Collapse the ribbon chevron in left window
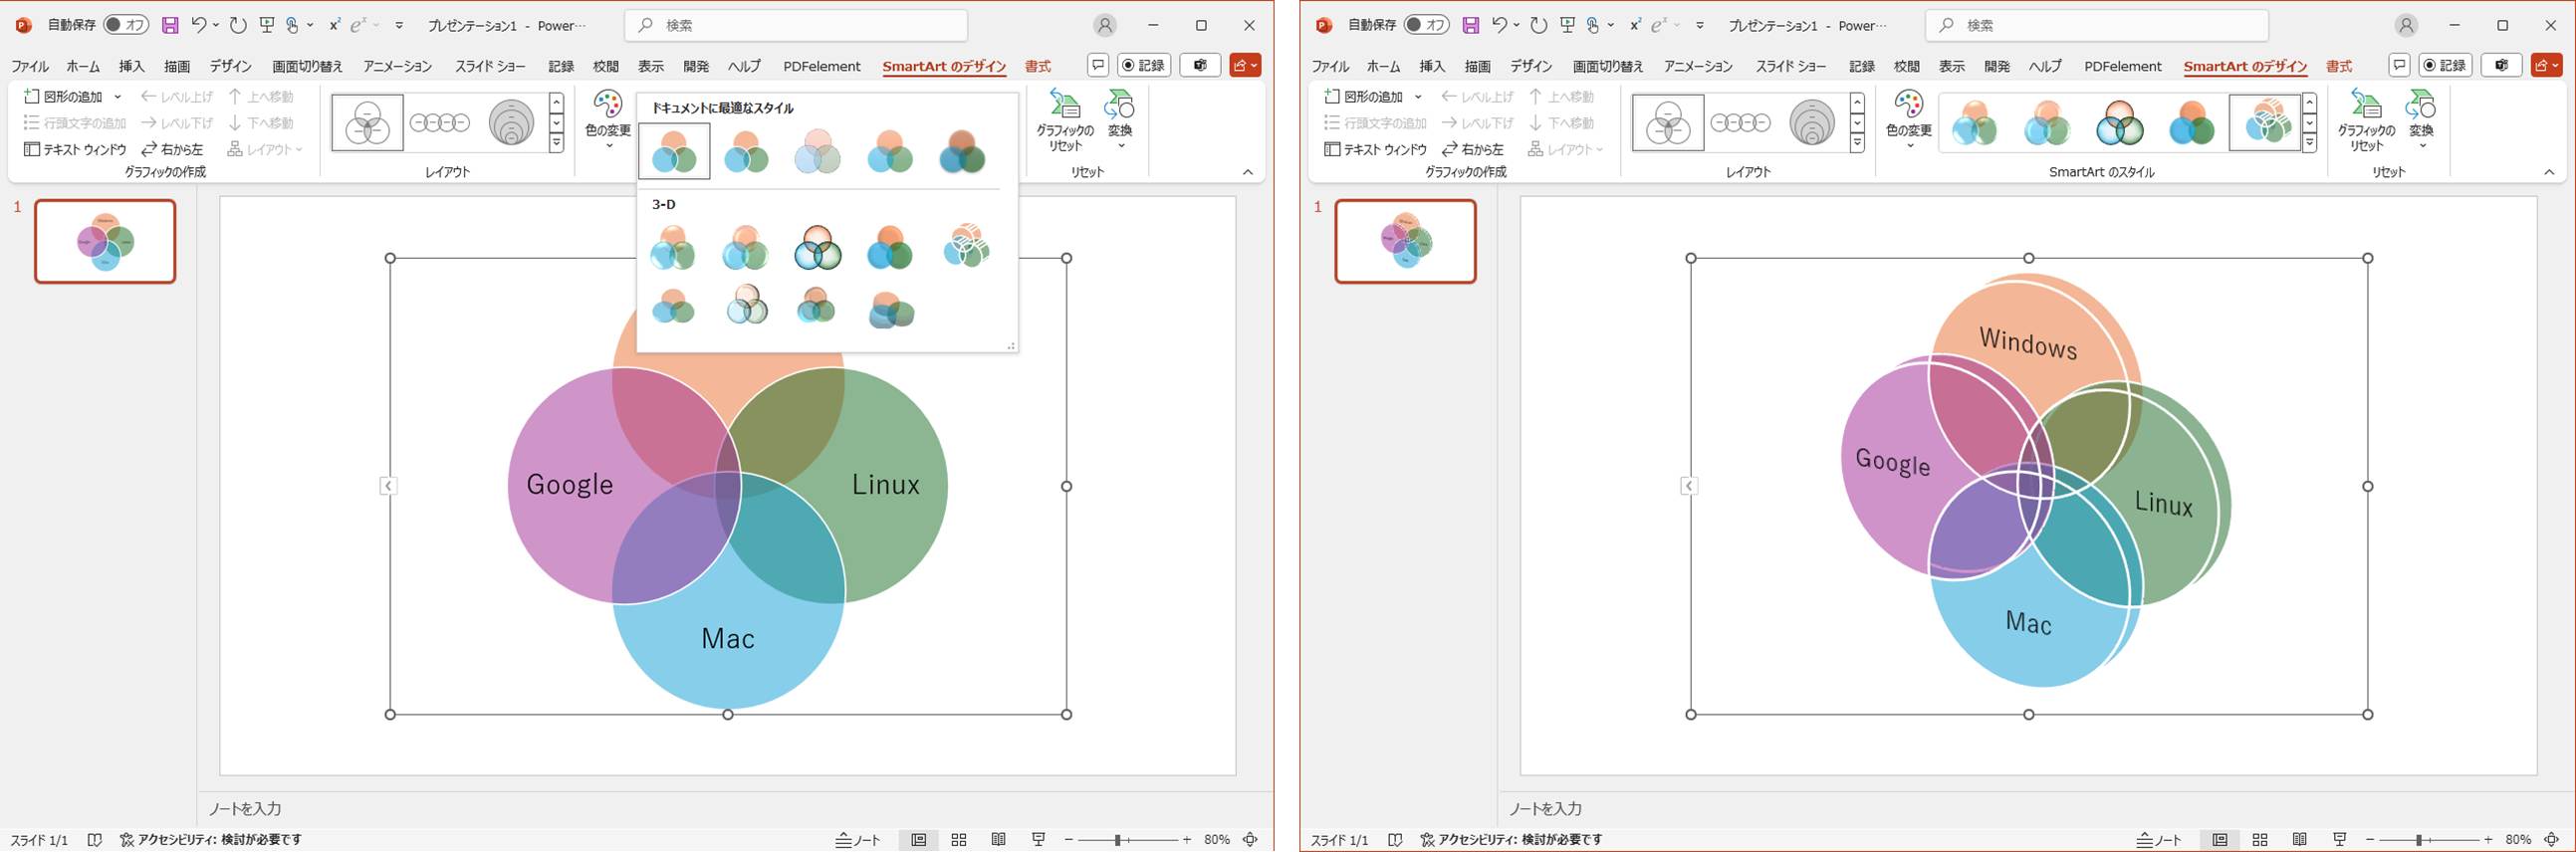The height and width of the screenshot is (852, 2576). click(1247, 172)
